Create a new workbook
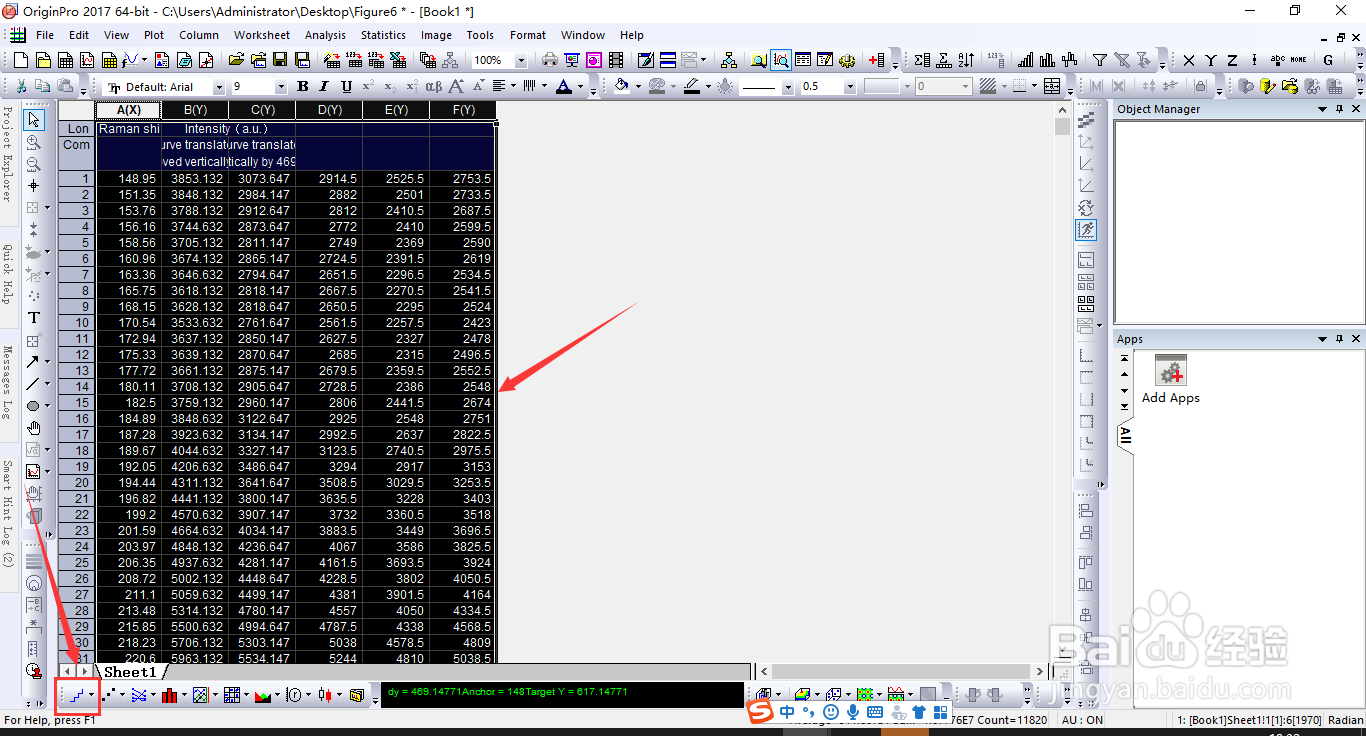 coord(65,60)
